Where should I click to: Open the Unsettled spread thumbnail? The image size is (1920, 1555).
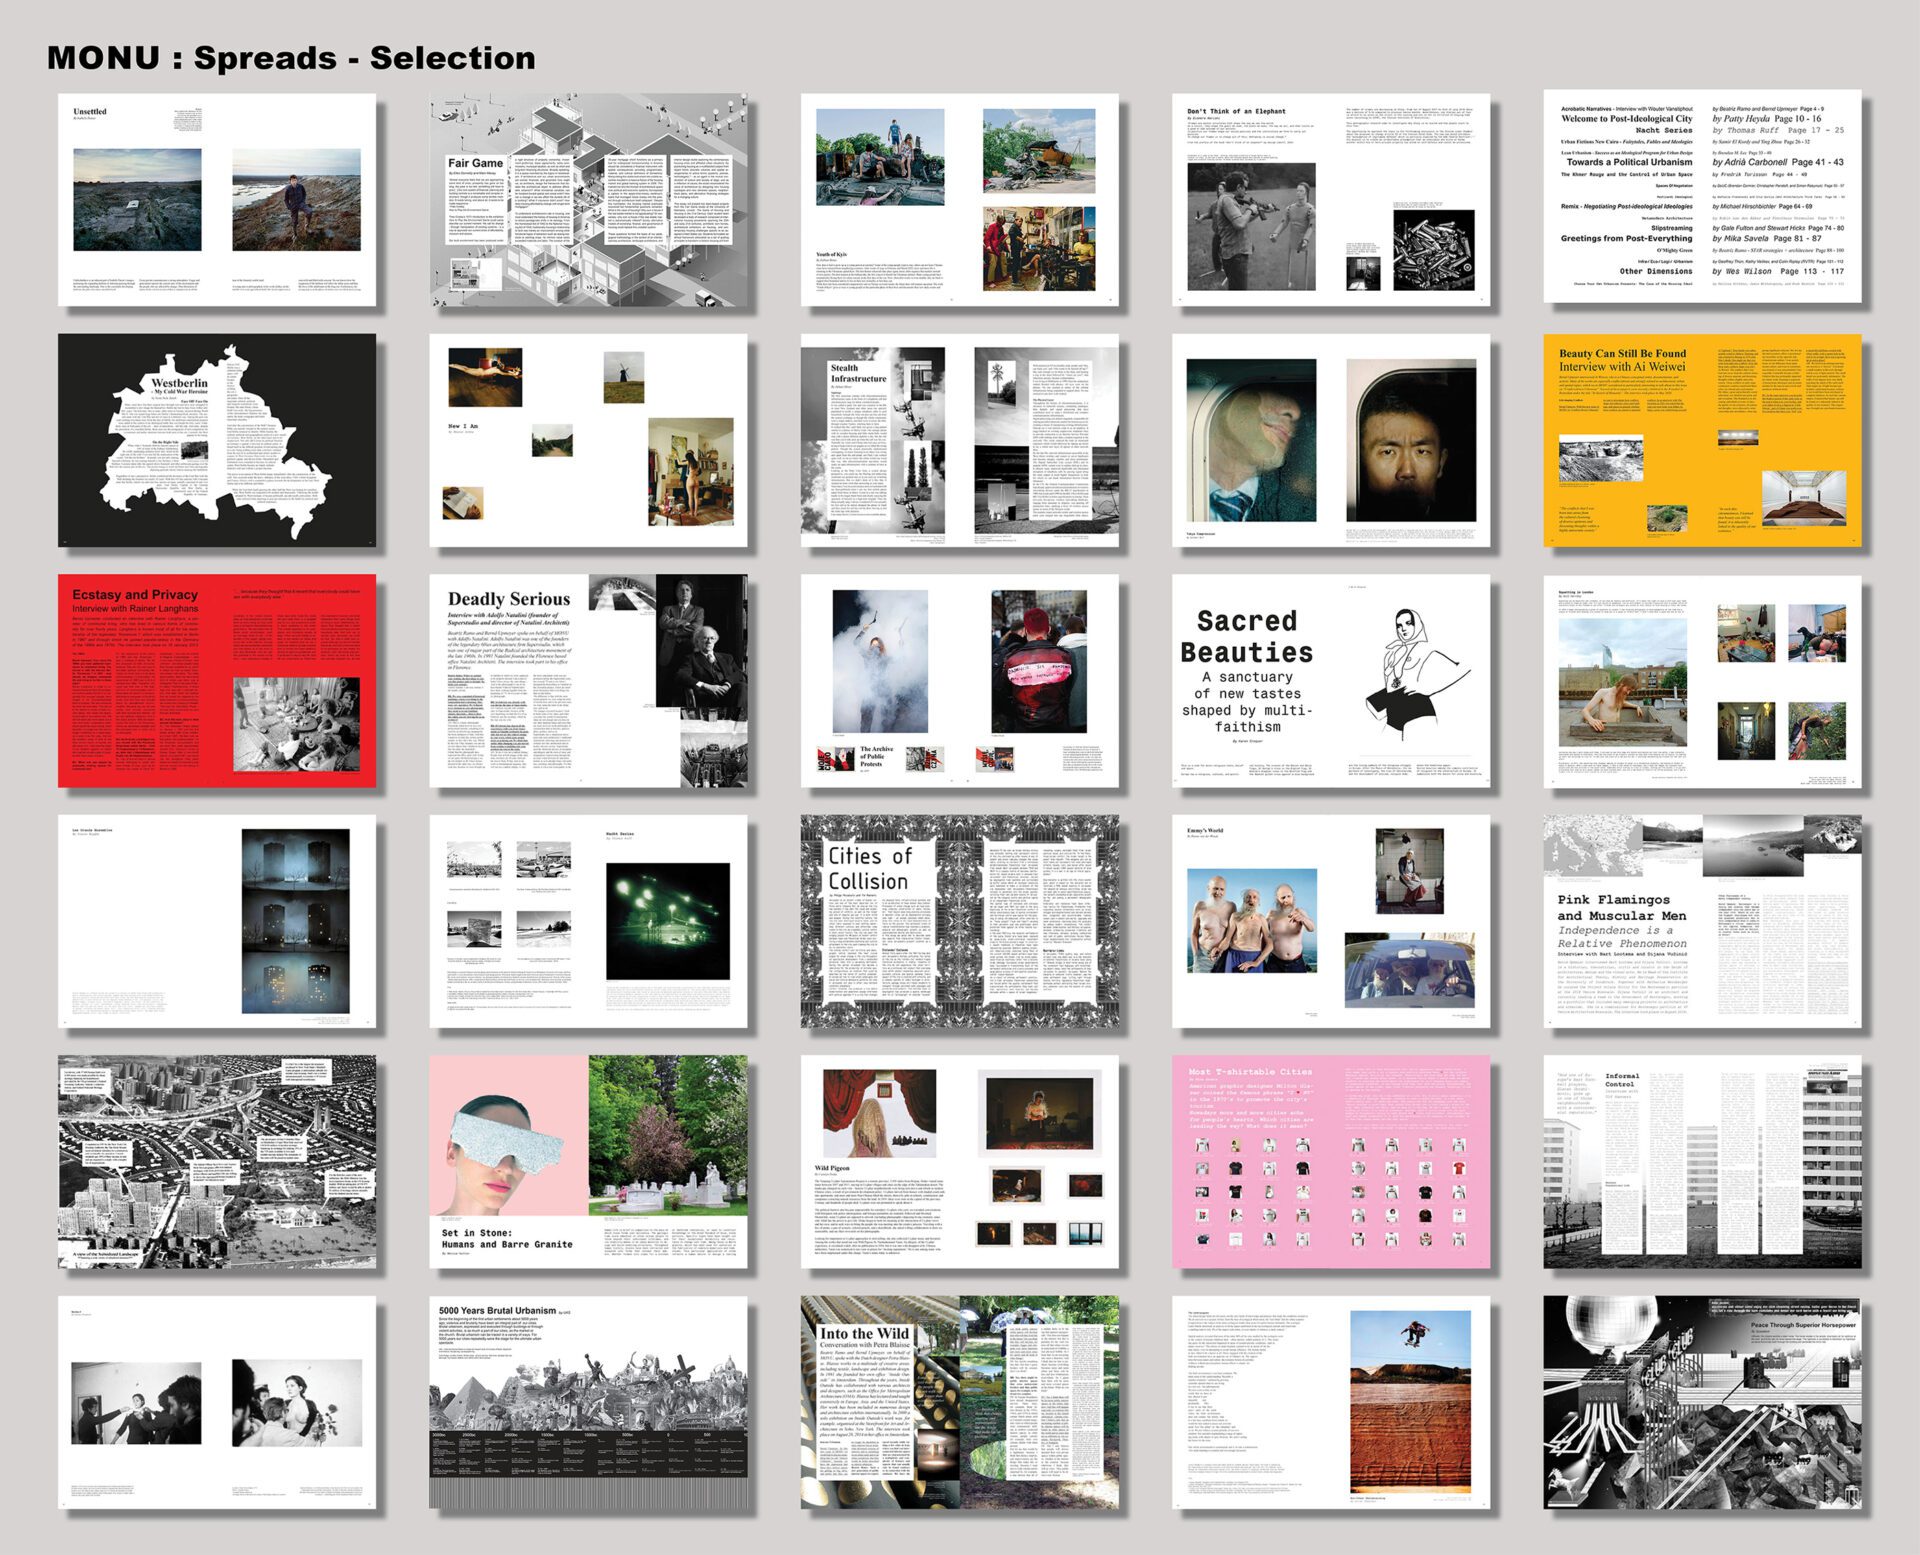pos(217,200)
